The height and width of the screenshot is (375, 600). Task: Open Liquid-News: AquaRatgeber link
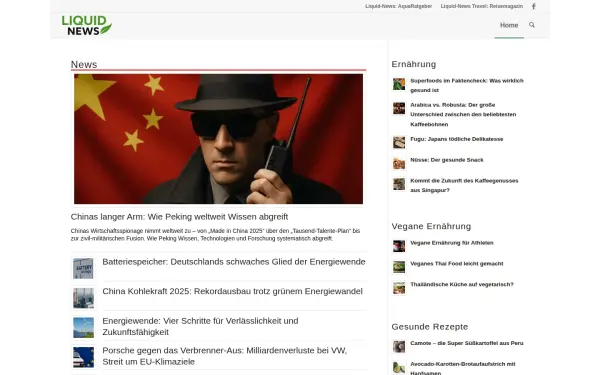(398, 6)
